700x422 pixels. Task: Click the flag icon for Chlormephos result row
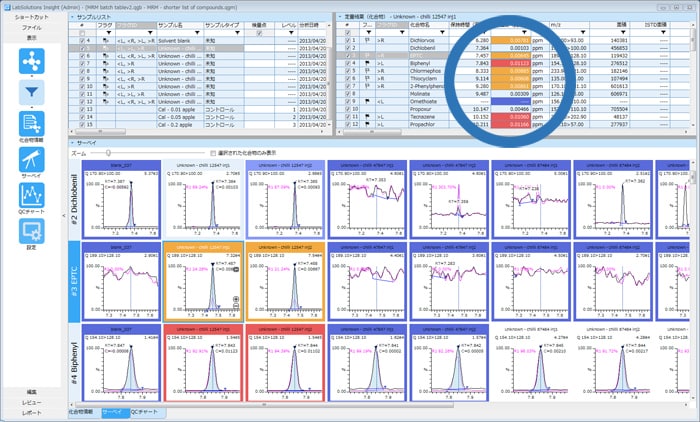pos(368,71)
